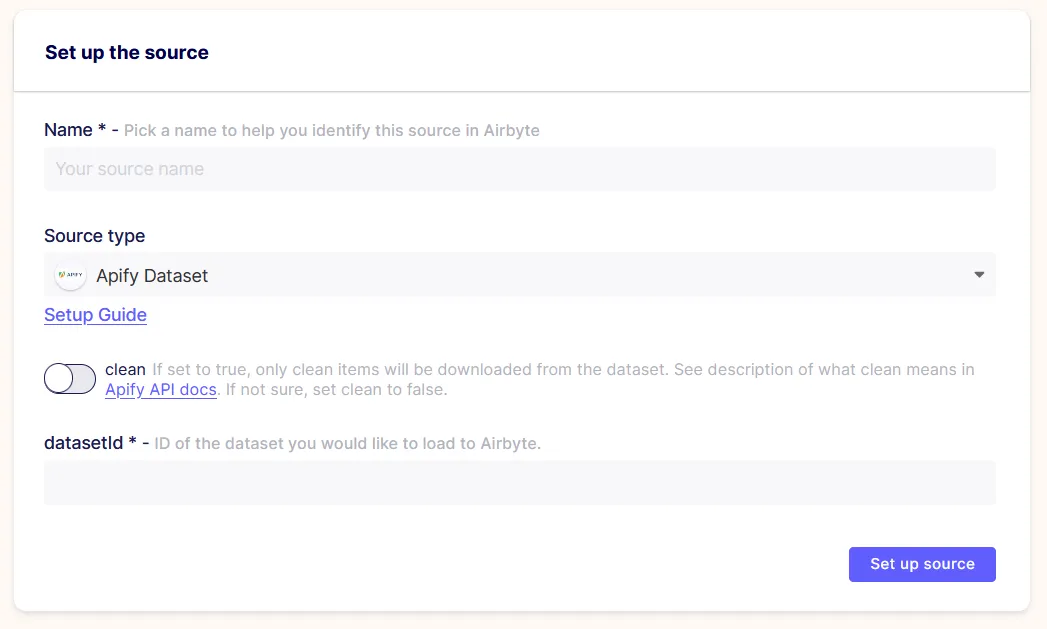Open the Setup Guide link

coord(95,314)
